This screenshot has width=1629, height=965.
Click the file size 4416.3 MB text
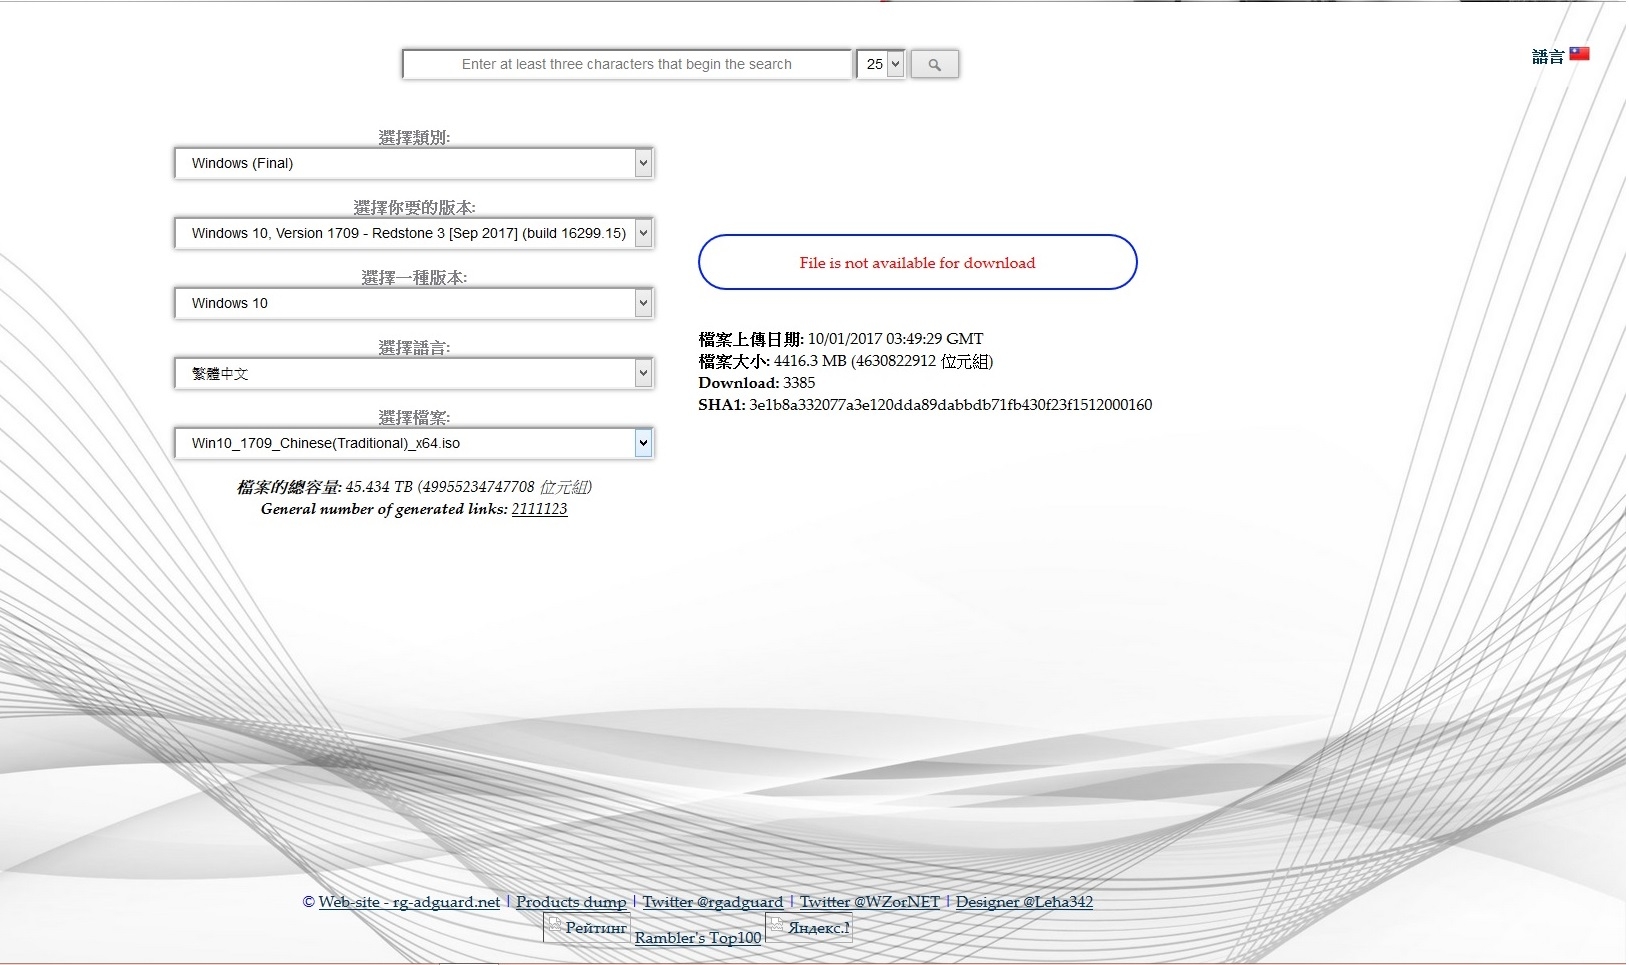(883, 361)
